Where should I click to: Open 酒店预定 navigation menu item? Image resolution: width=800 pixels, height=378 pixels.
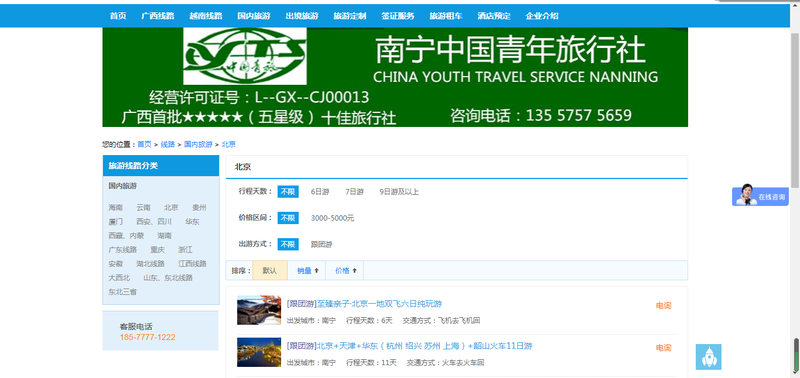tap(494, 16)
